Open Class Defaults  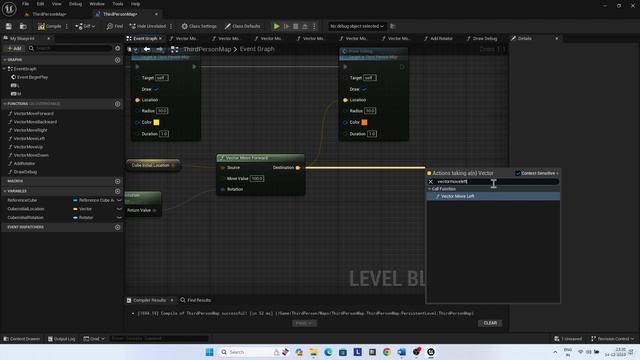click(242, 26)
